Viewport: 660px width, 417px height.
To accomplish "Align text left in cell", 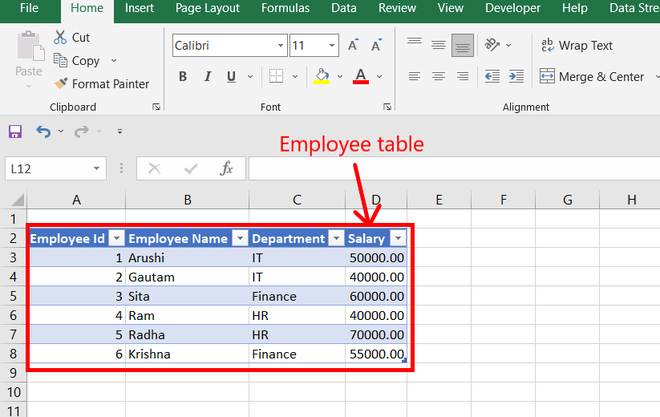I will point(415,76).
